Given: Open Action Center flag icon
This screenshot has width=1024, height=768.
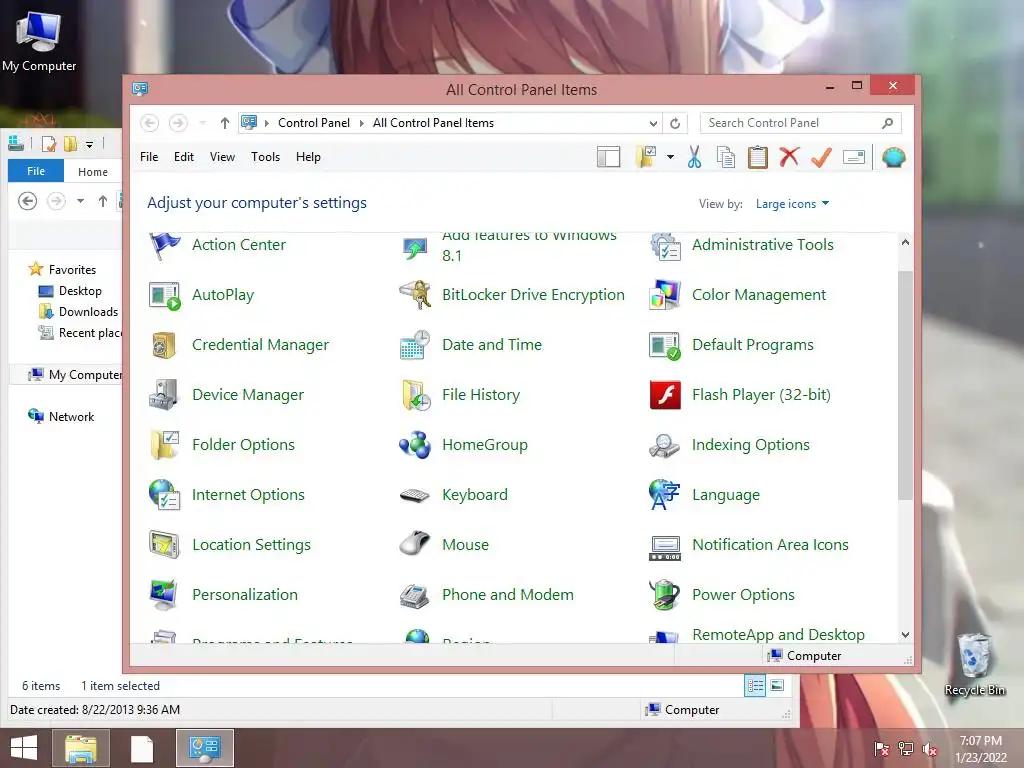Looking at the screenshot, I should coord(165,247).
